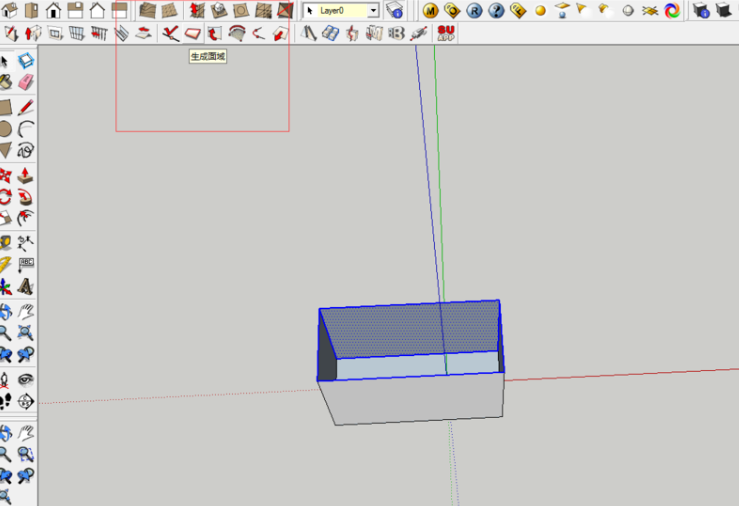The height and width of the screenshot is (506, 739).
Task: Click the Layer0 dropdown arrow
Action: (373, 10)
